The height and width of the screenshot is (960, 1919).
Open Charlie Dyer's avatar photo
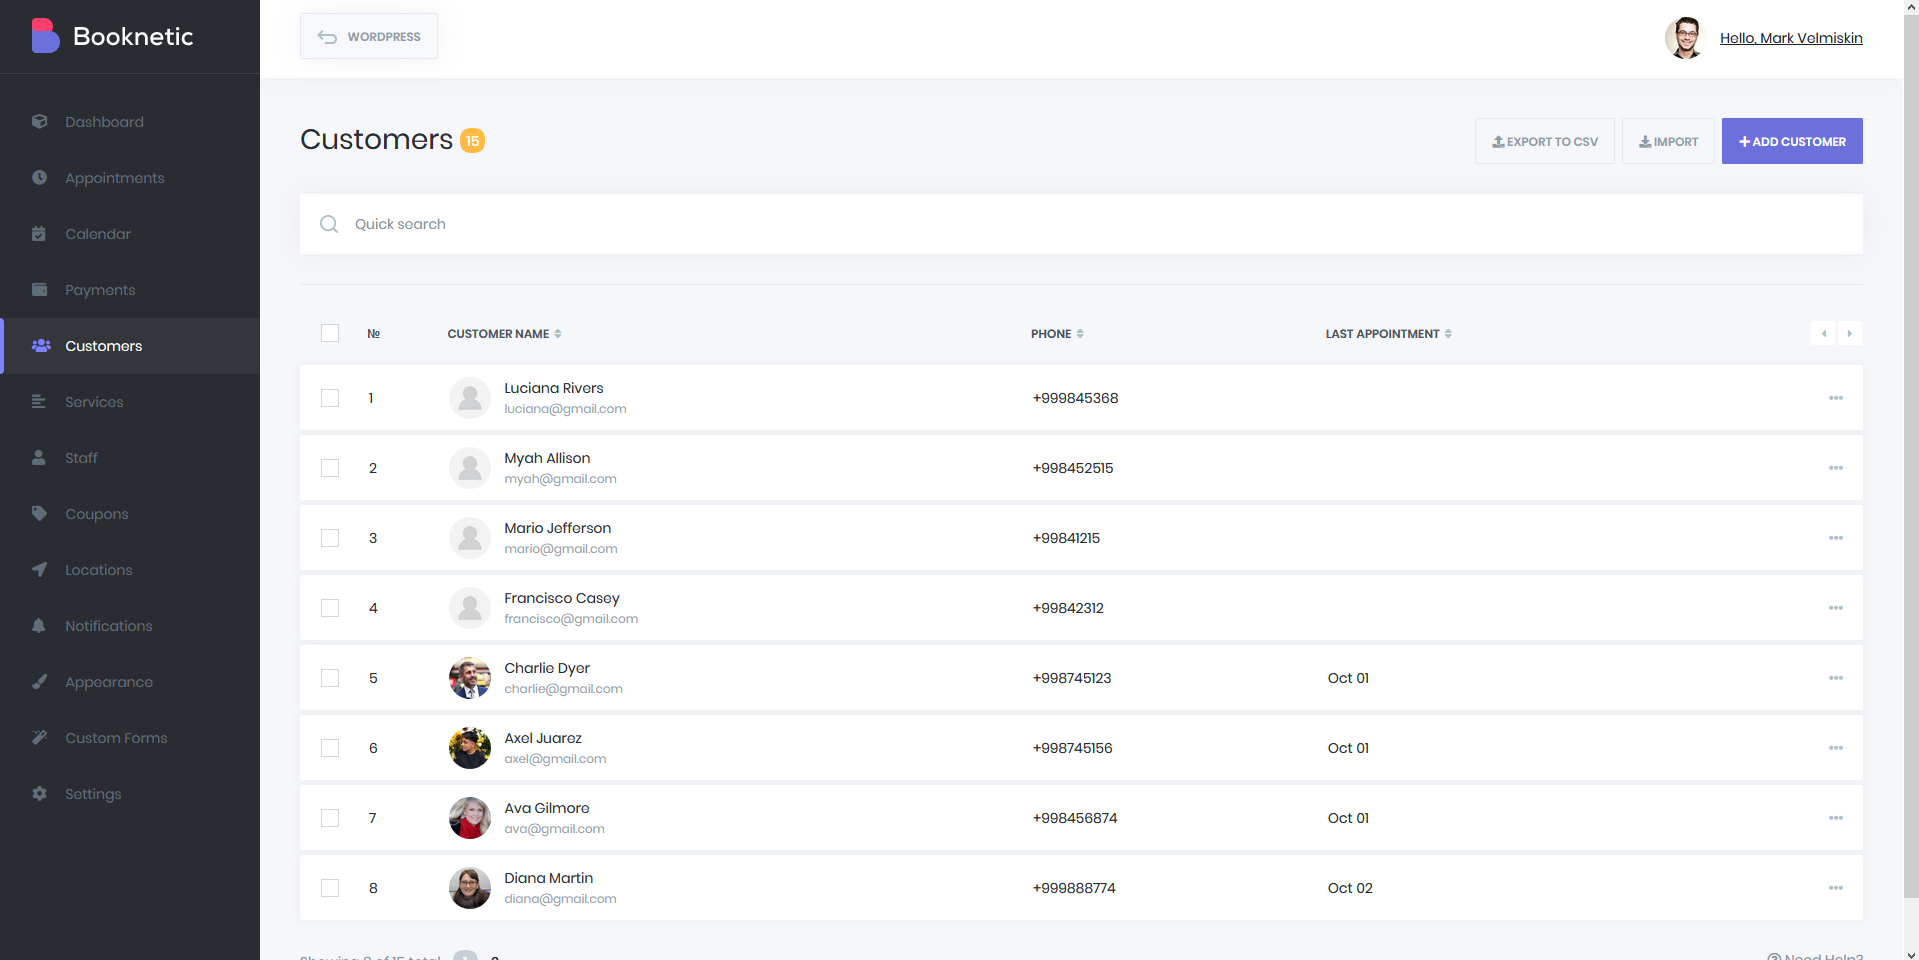[470, 678]
